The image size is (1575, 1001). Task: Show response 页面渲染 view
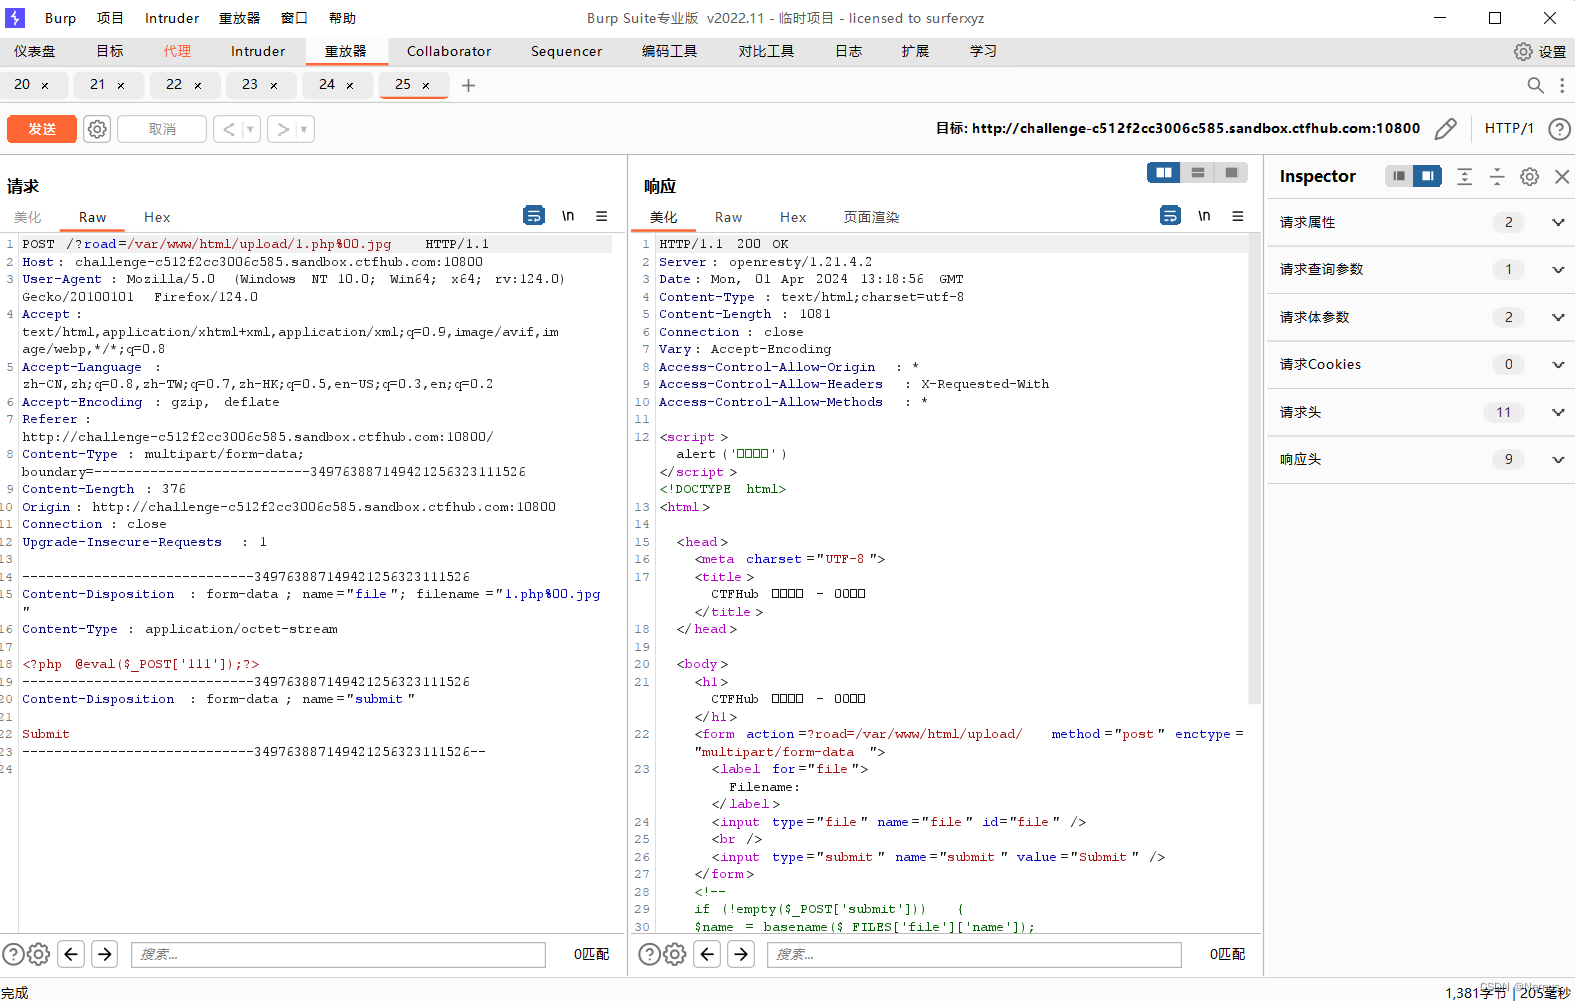click(x=871, y=217)
